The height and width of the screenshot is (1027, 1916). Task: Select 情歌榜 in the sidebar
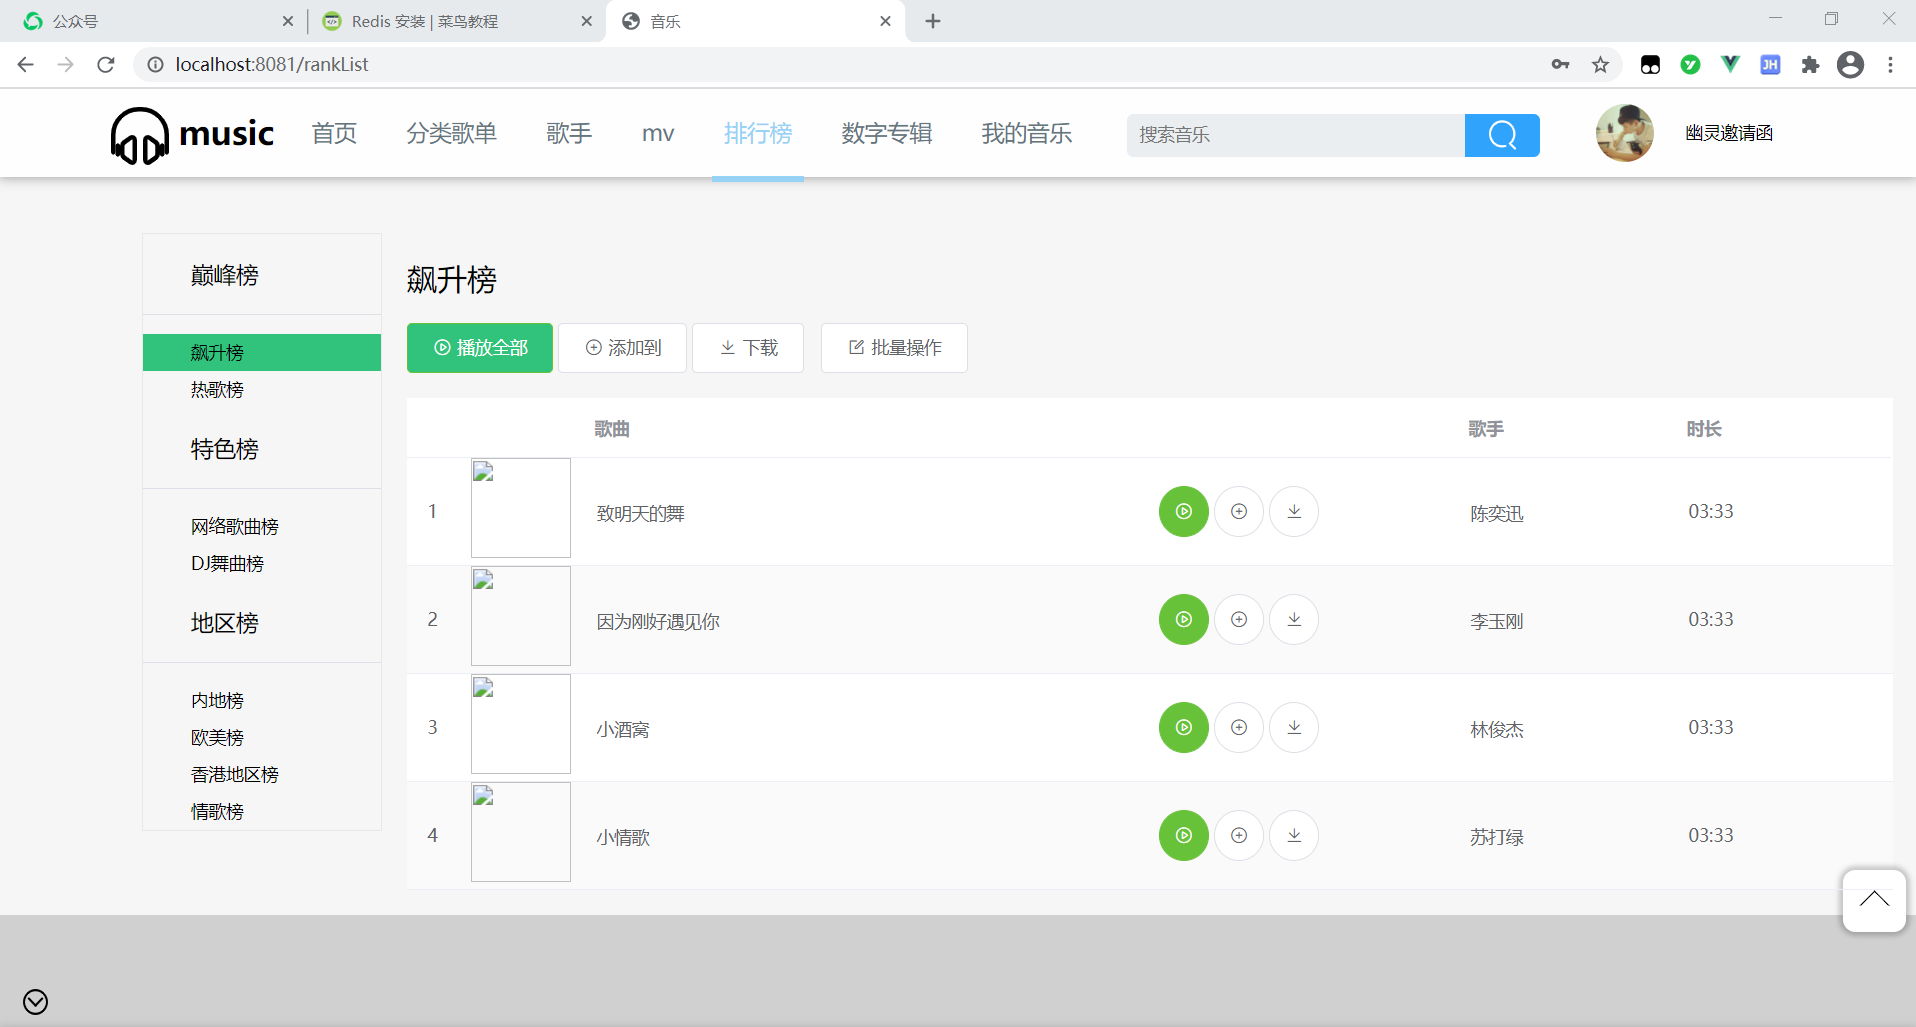pyautogui.click(x=217, y=812)
